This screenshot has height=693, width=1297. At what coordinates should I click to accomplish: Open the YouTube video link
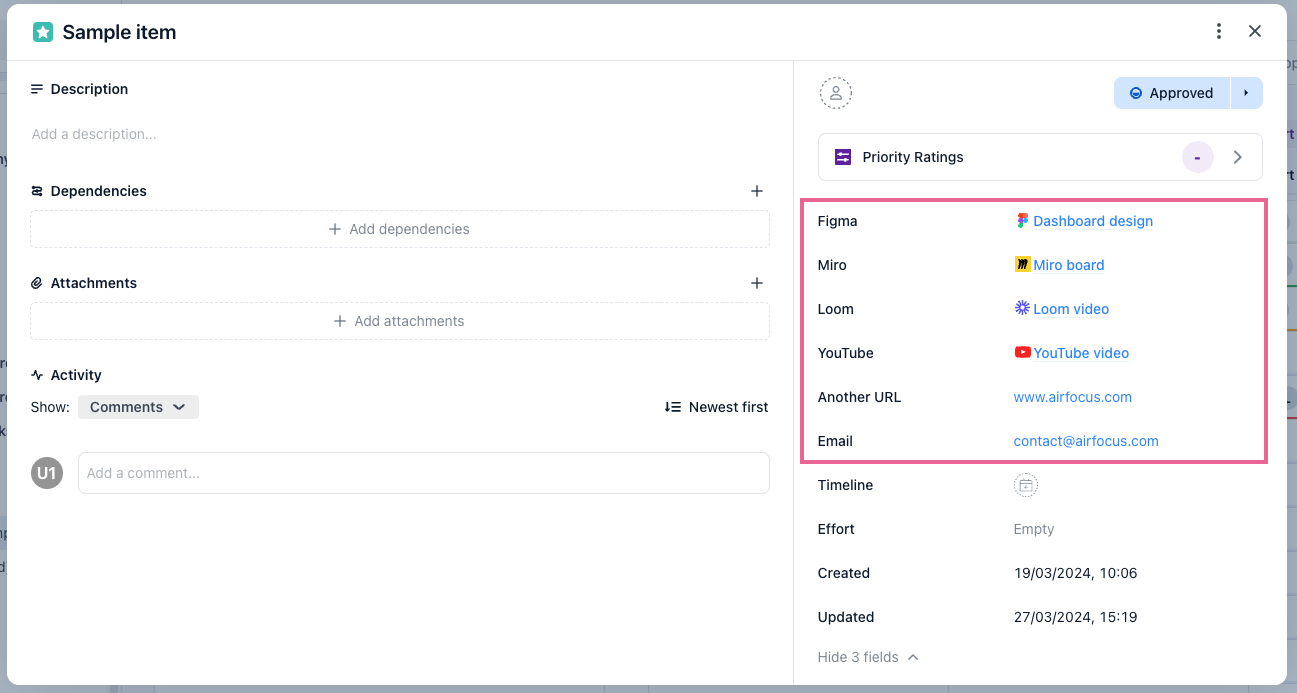[x=1081, y=353]
